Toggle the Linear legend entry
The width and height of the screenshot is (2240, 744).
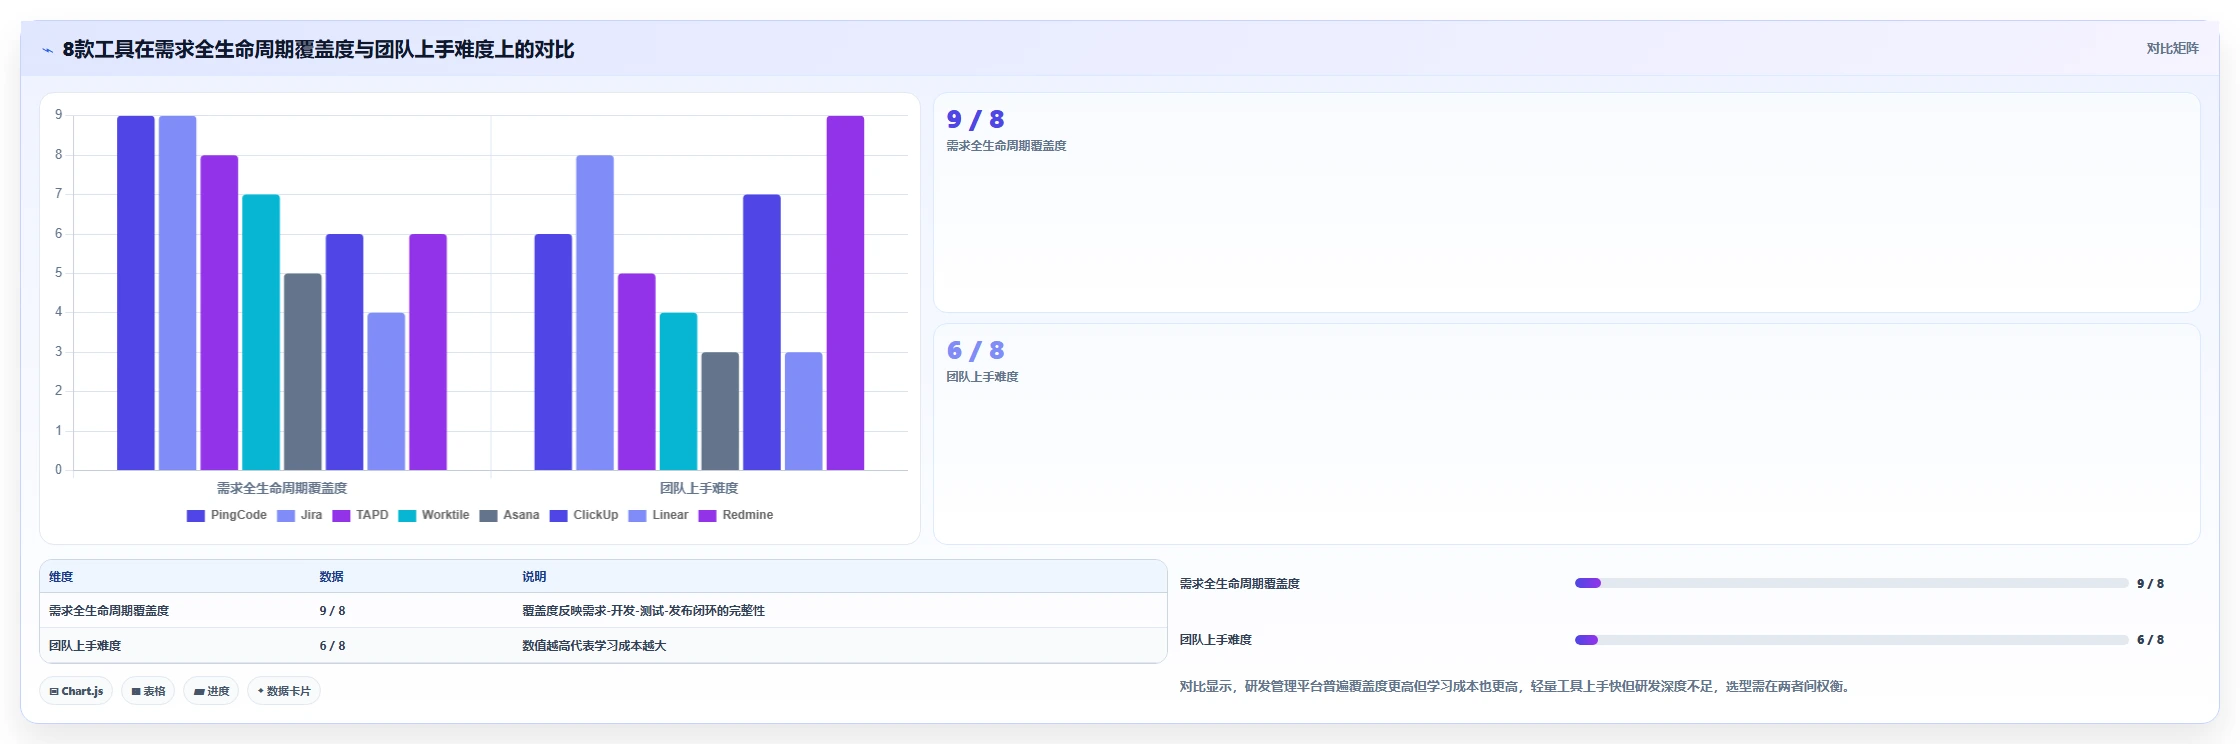(x=659, y=515)
